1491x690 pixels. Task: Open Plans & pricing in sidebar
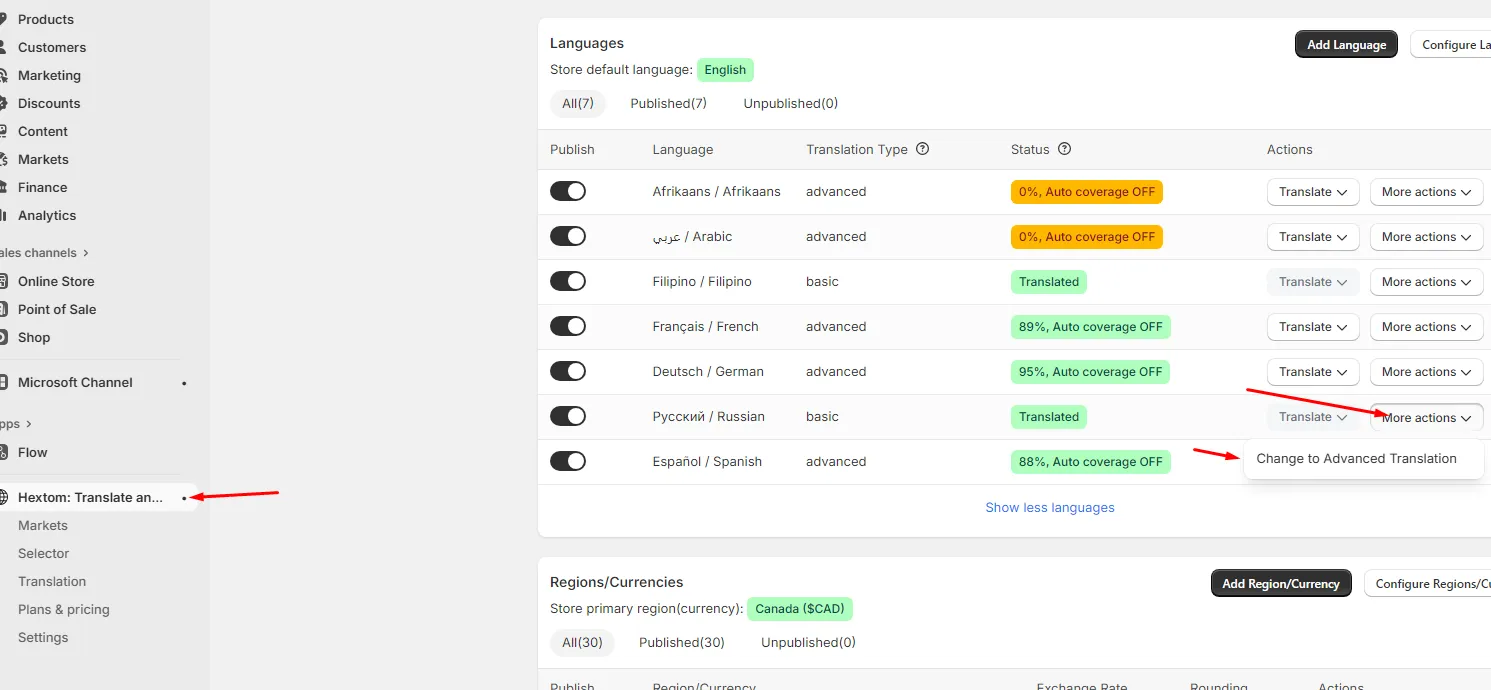tap(64, 609)
